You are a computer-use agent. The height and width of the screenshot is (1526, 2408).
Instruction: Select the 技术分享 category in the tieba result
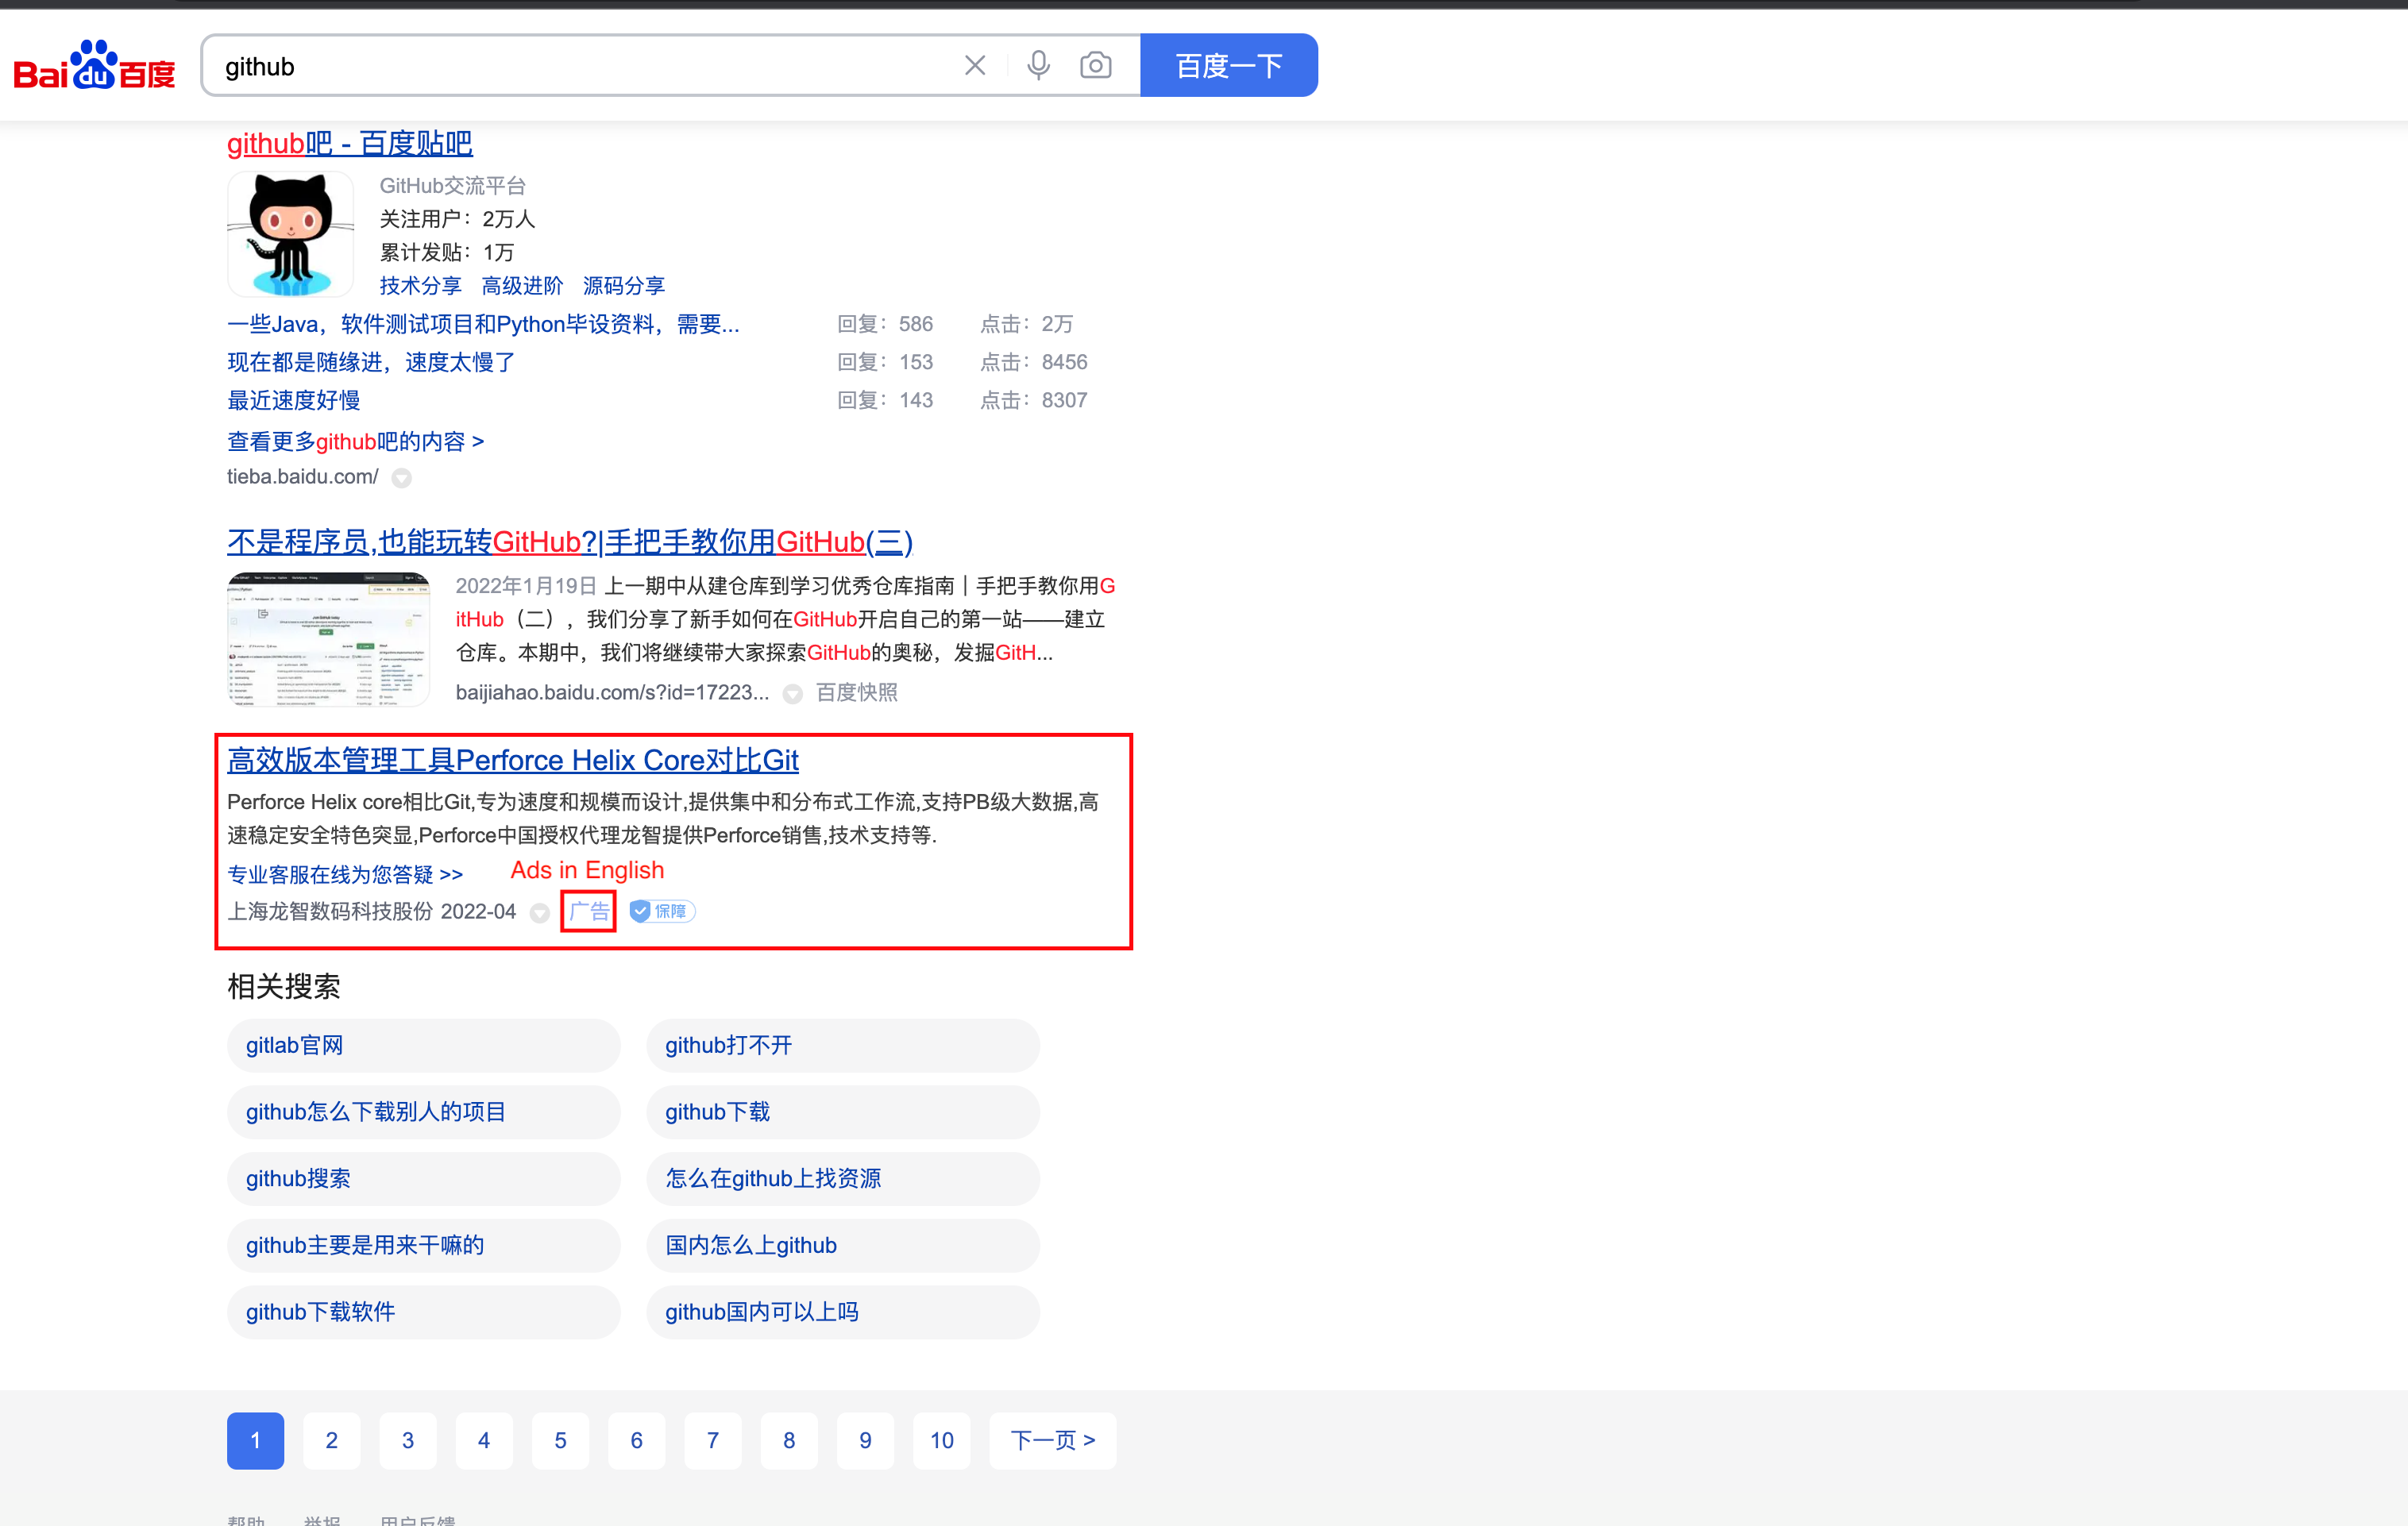pyautogui.click(x=420, y=285)
